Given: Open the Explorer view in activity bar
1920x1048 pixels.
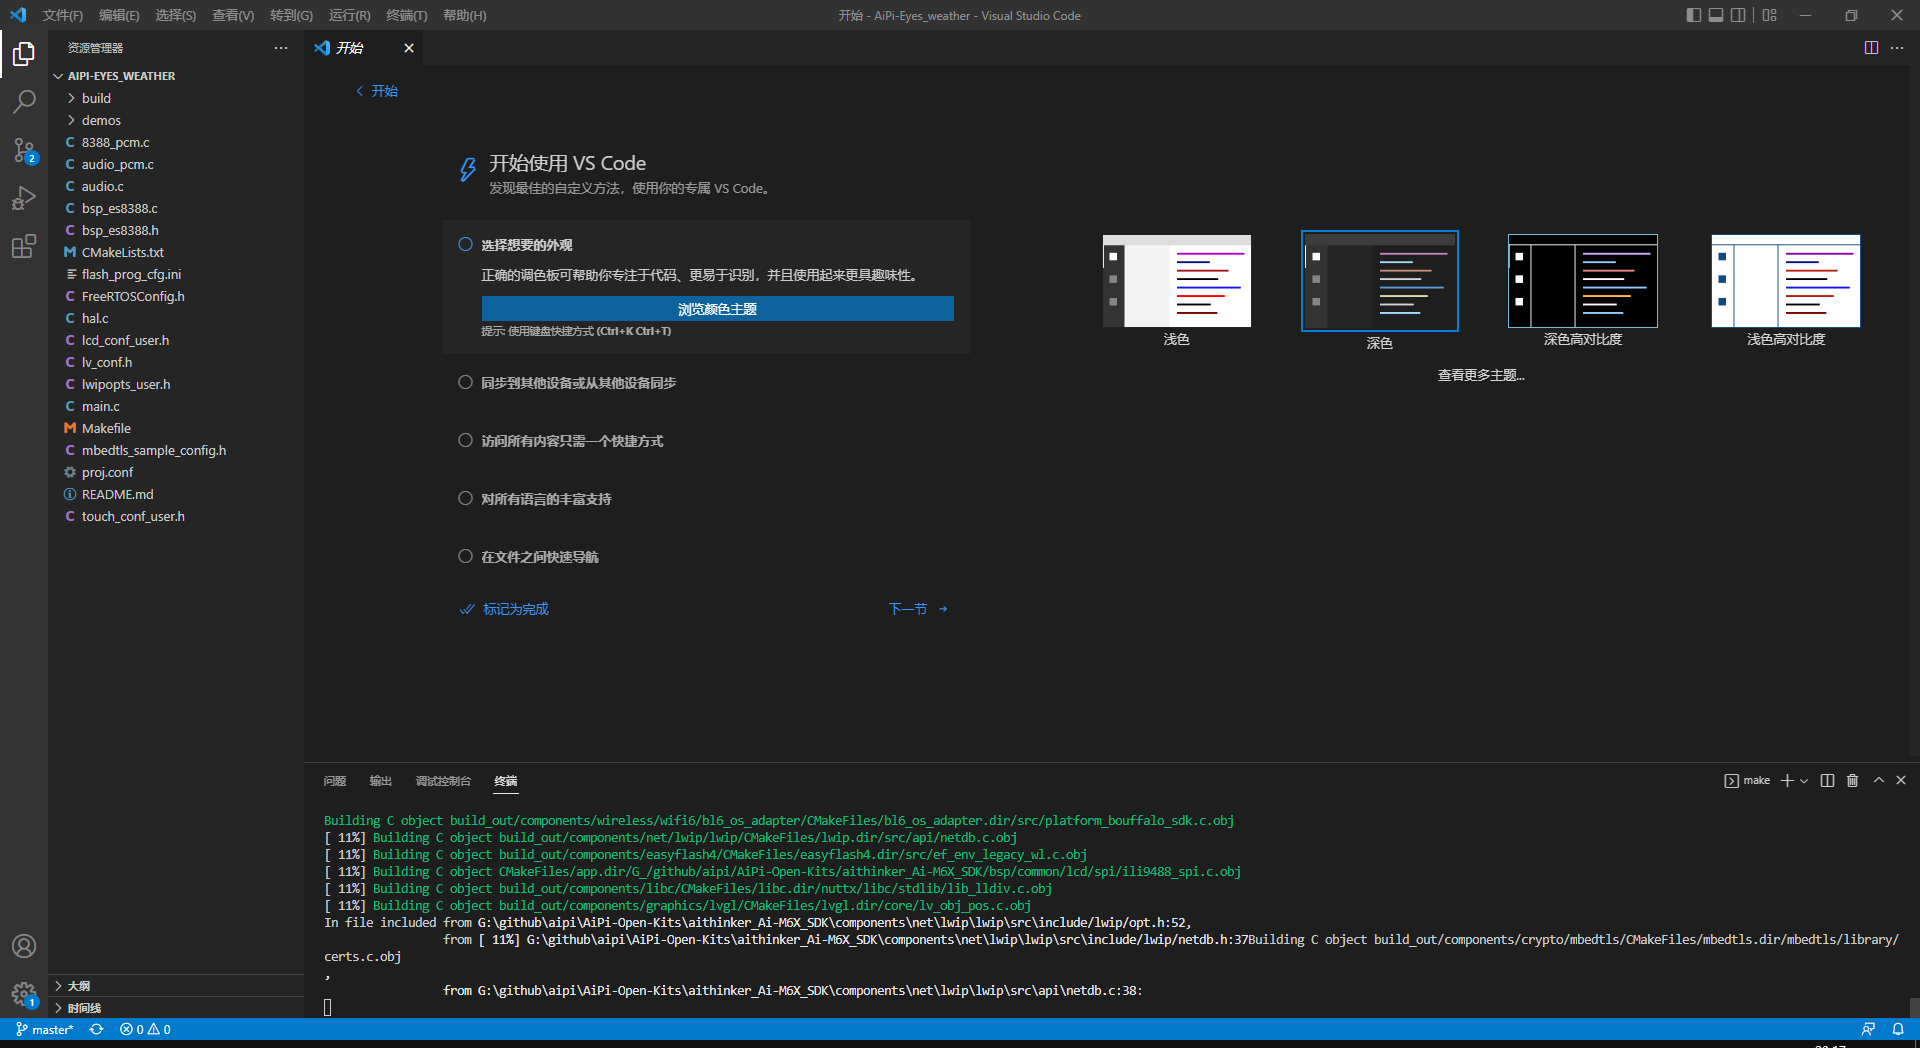Looking at the screenshot, I should coord(24,54).
